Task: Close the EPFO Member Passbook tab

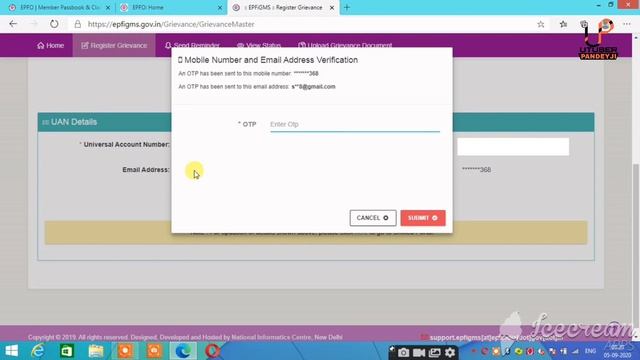Action: (108, 8)
